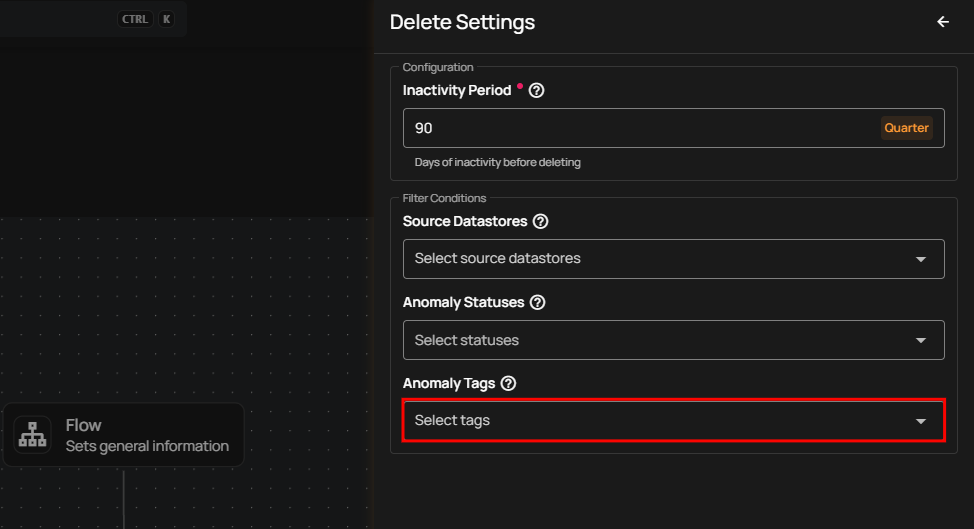Click the help icon next to Anomaly Statuses
The height and width of the screenshot is (529, 974).
tap(537, 302)
